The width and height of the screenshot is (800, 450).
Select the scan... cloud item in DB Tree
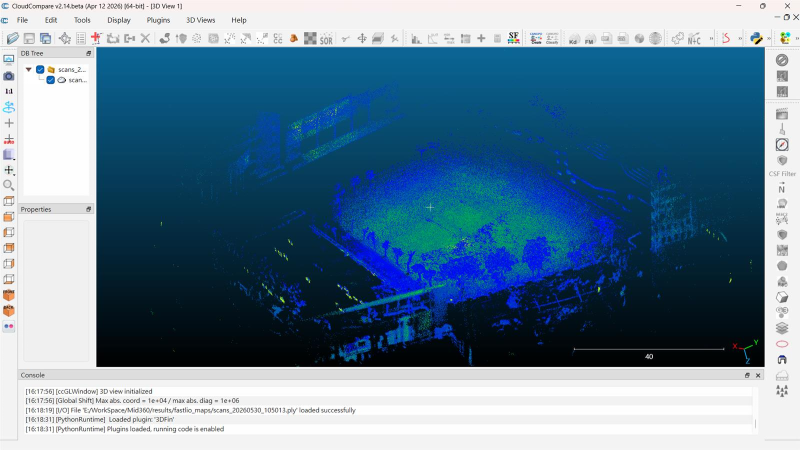click(78, 80)
